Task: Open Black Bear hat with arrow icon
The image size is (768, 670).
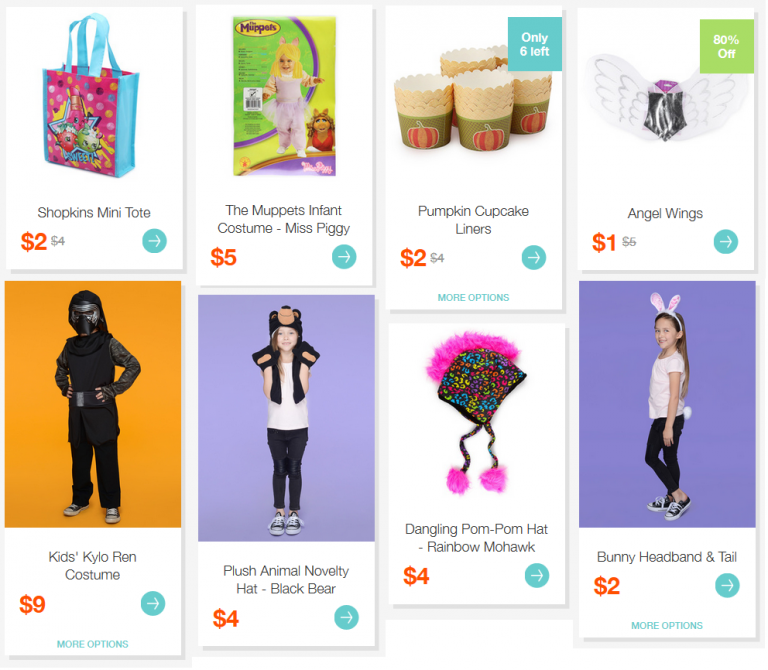Action: click(346, 617)
